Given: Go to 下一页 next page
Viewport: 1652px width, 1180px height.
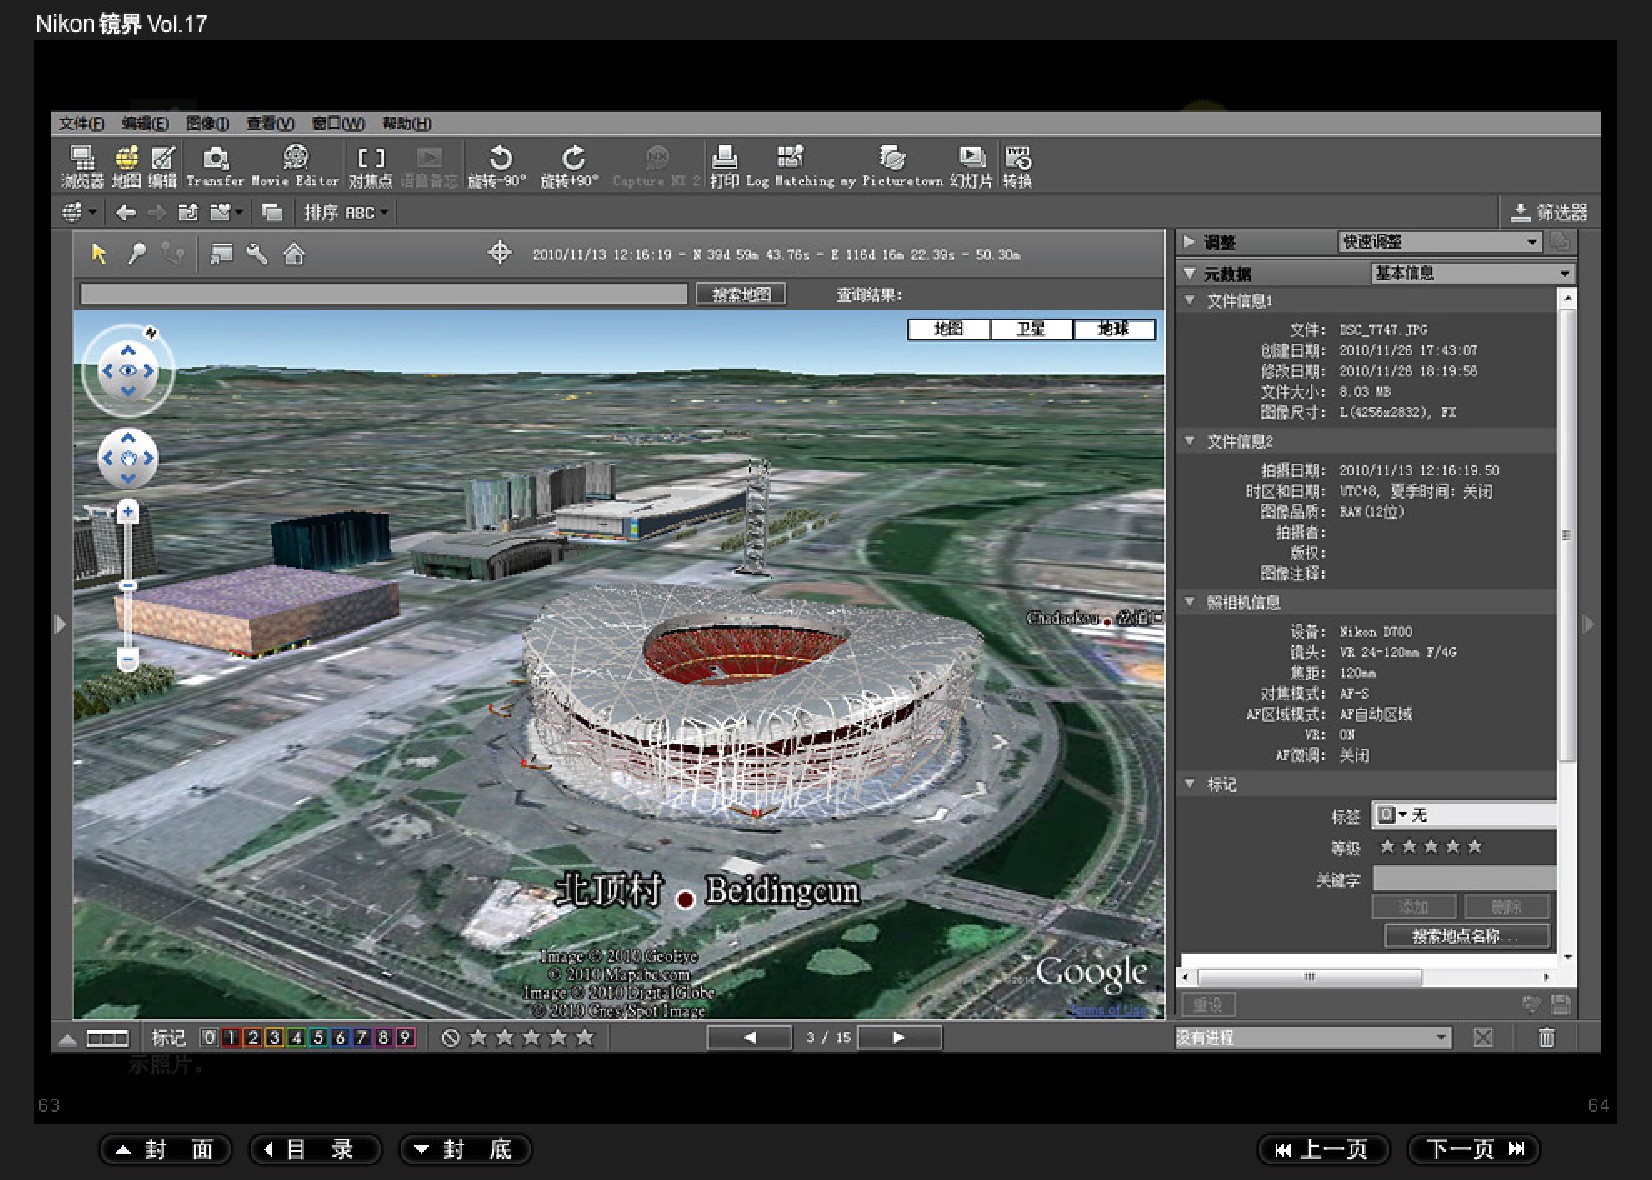Looking at the screenshot, I should pyautogui.click(x=1474, y=1150).
